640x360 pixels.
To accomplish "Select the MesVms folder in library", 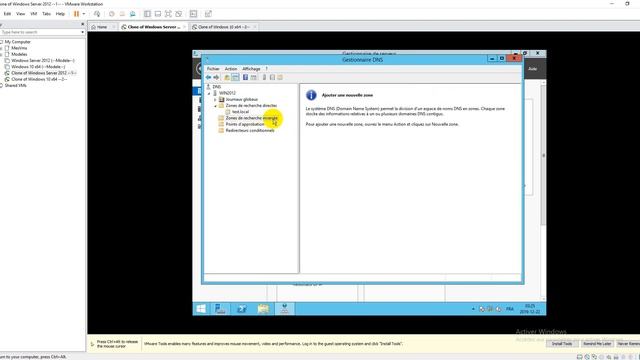I will [19, 48].
